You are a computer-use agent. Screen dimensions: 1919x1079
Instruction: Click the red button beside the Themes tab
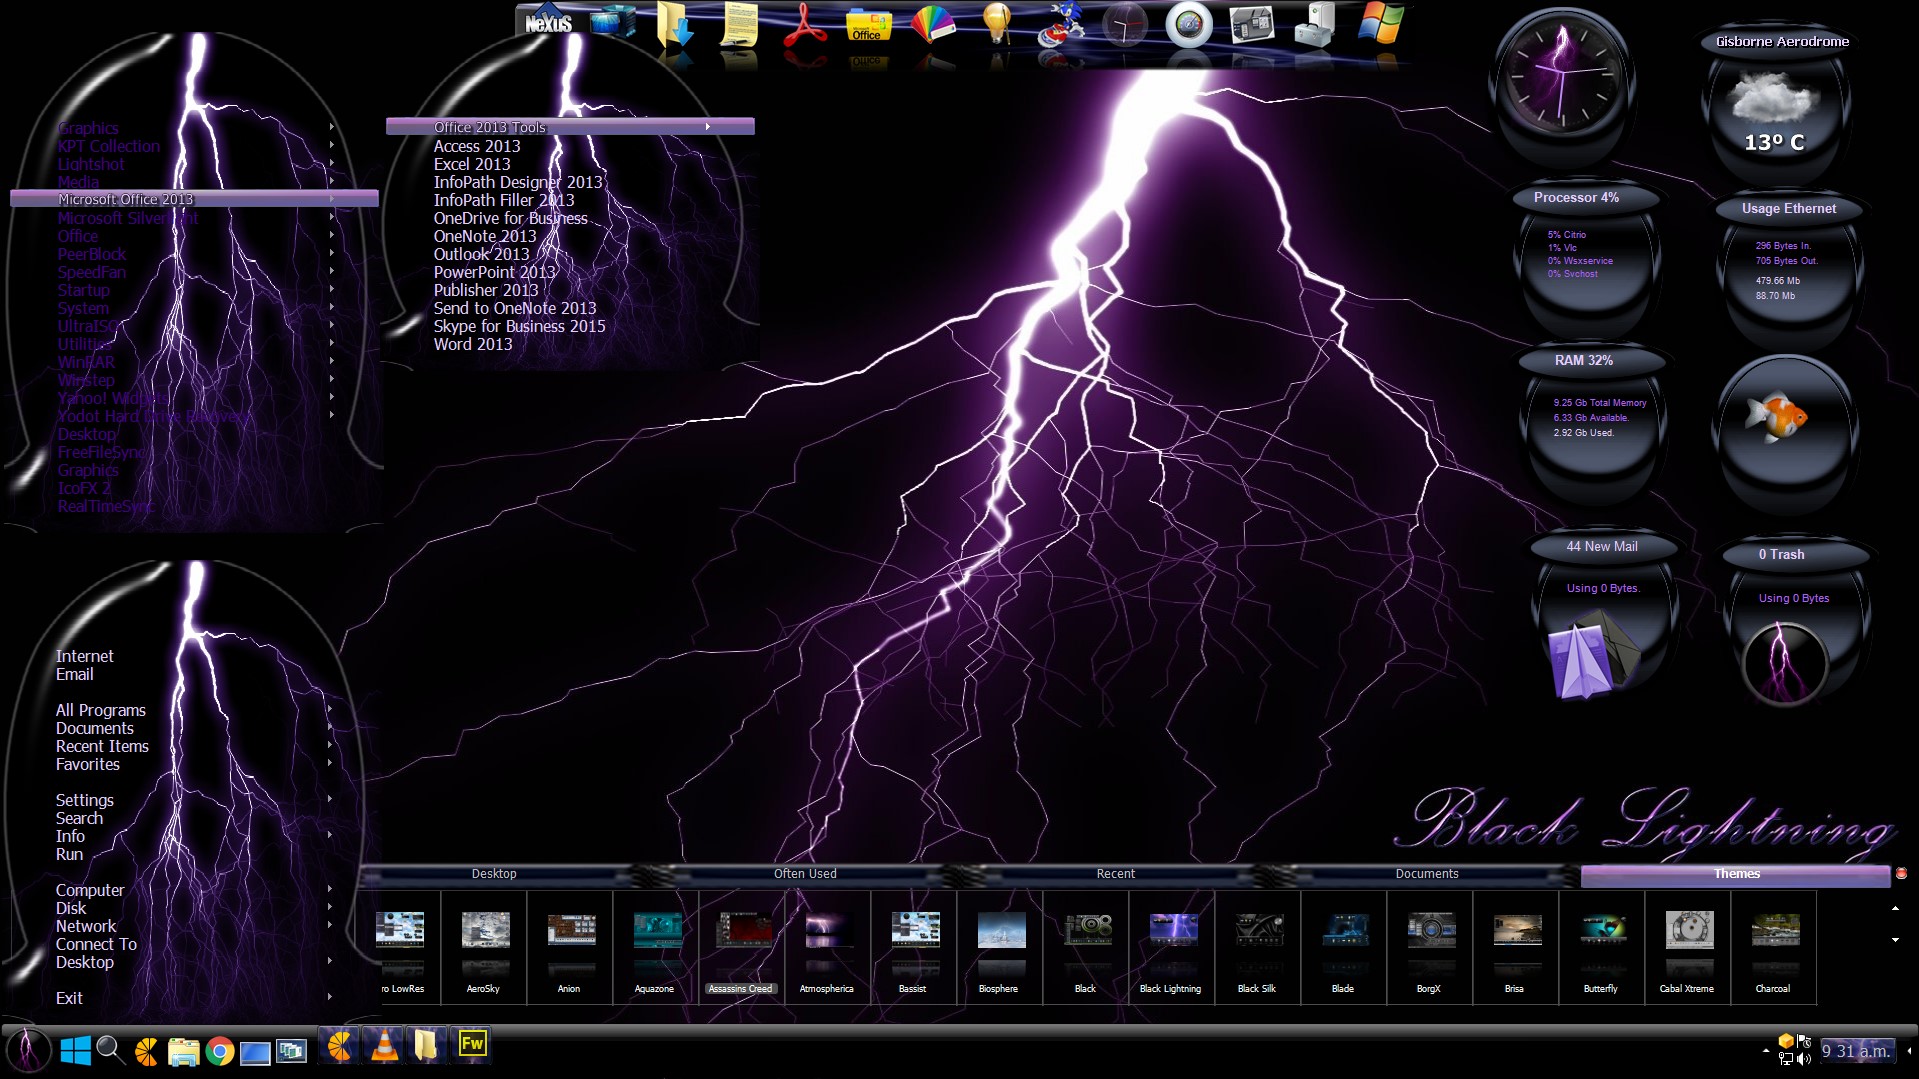point(1901,873)
